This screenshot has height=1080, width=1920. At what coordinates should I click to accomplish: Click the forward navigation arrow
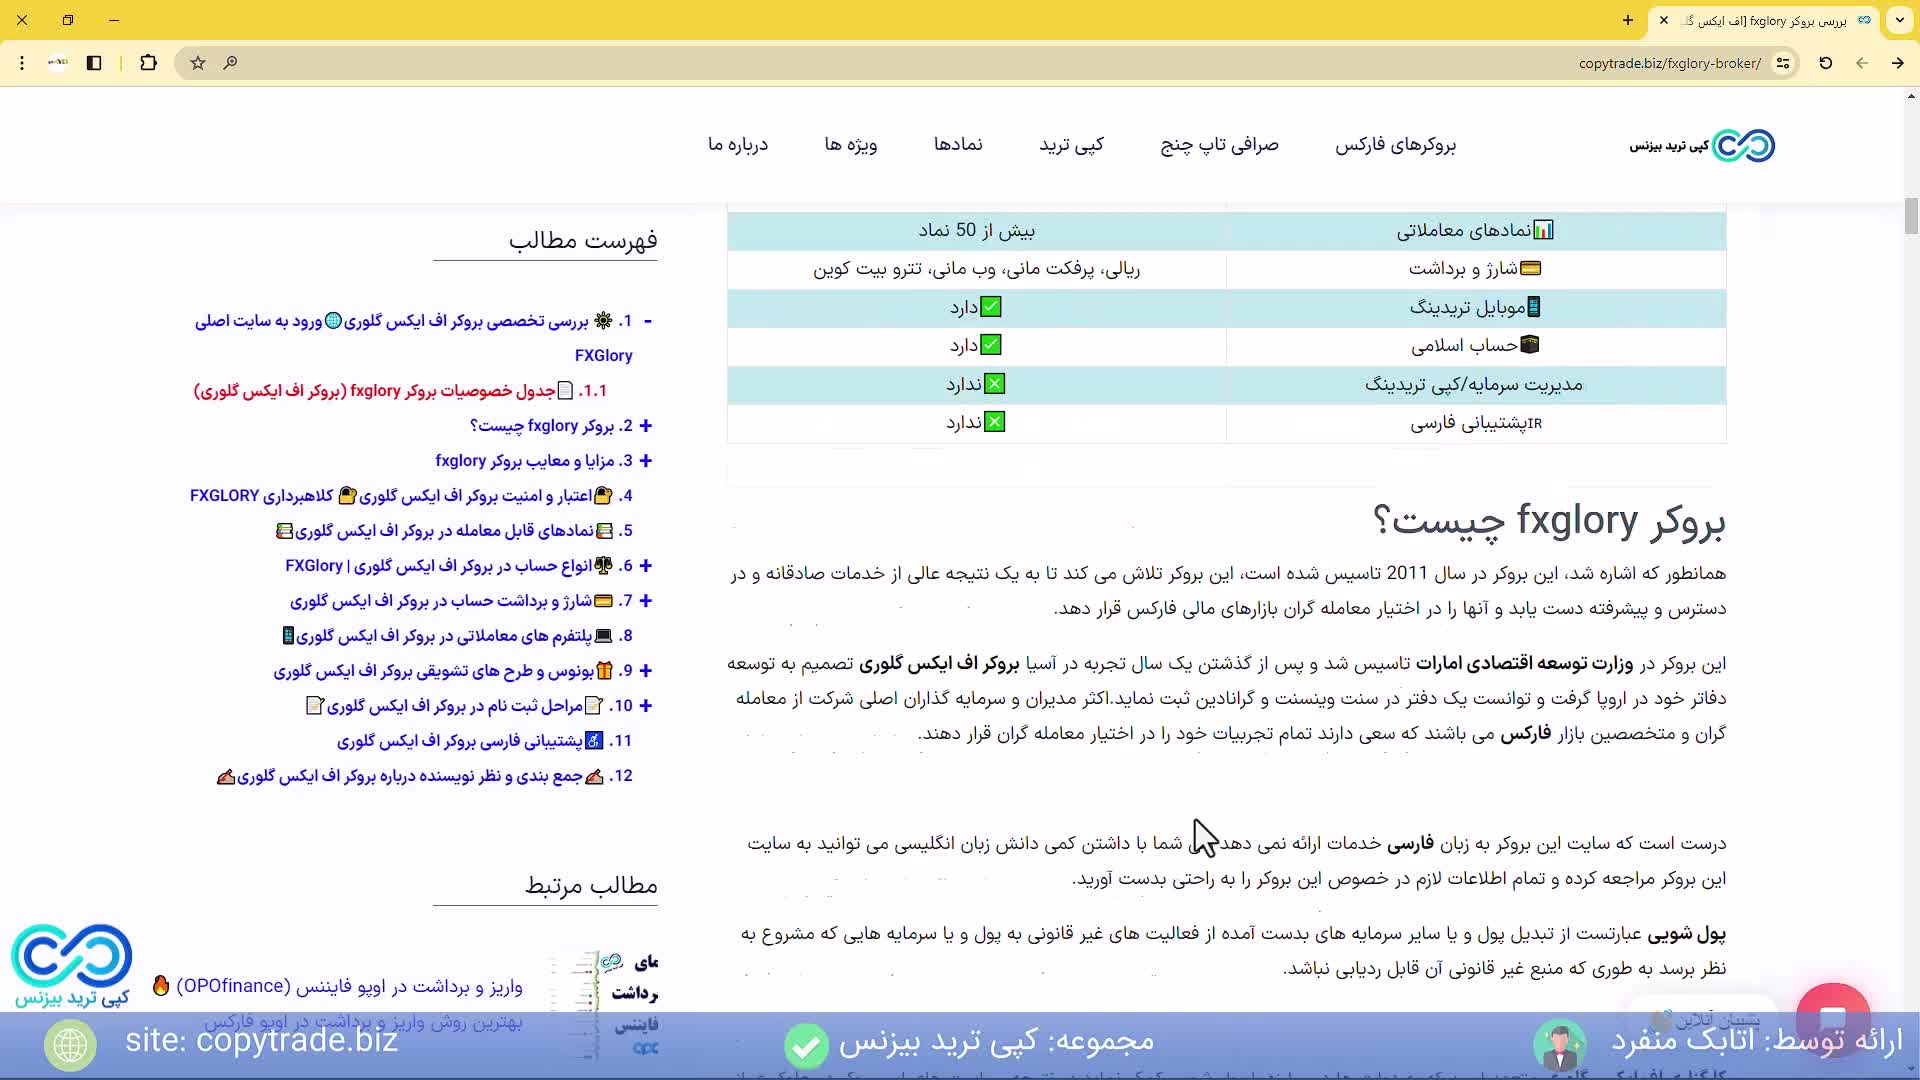pos(1896,63)
